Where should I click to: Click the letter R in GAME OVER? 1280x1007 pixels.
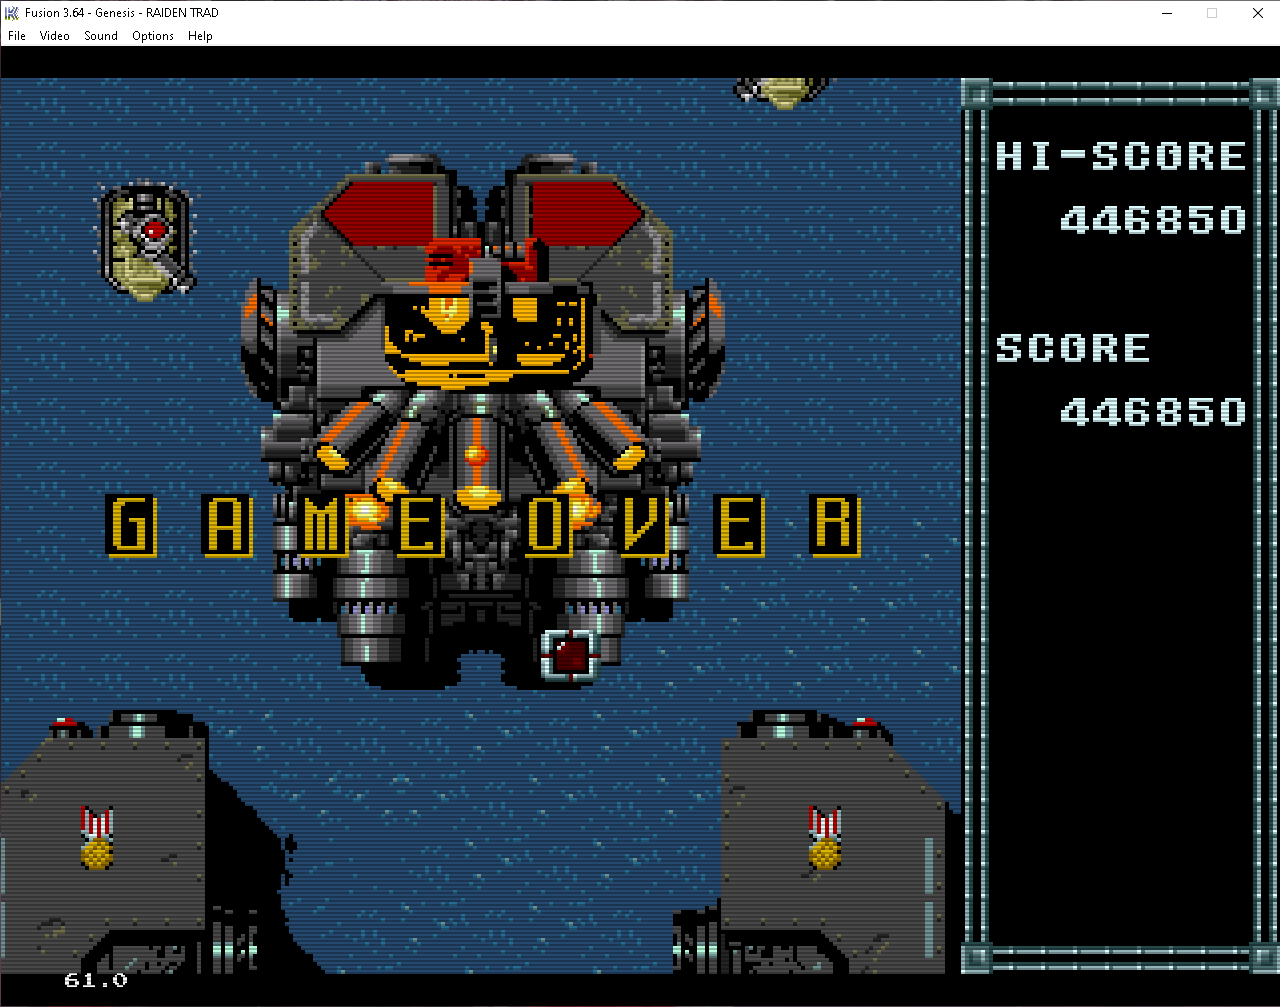coord(835,526)
